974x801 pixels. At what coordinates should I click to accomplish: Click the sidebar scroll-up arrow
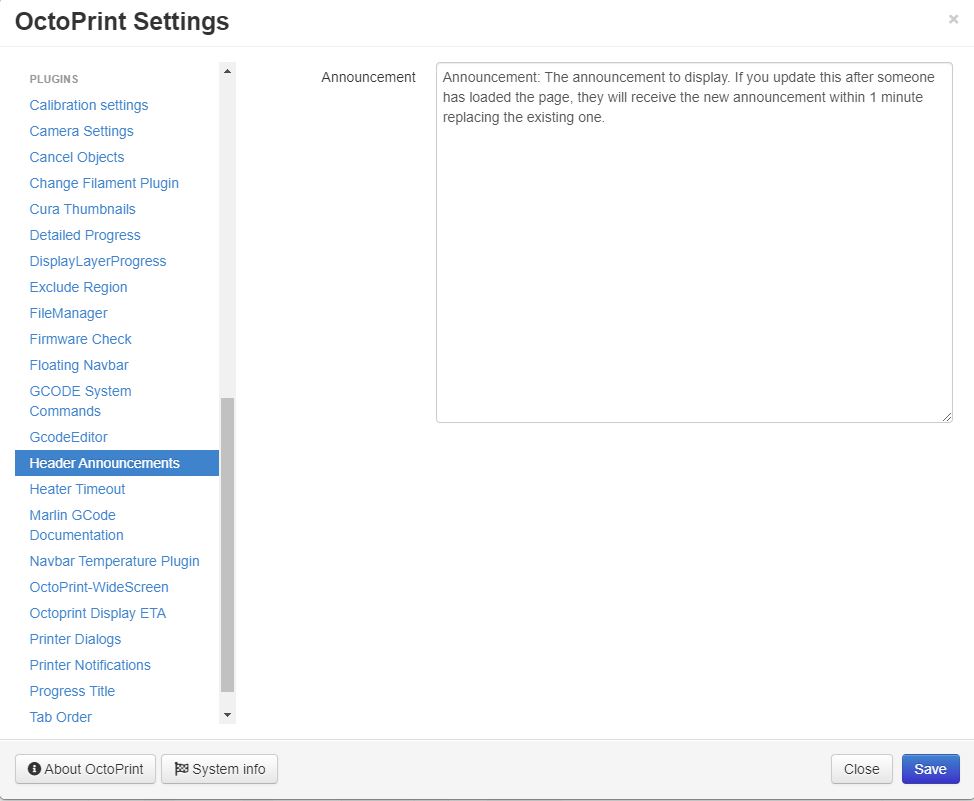(227, 71)
